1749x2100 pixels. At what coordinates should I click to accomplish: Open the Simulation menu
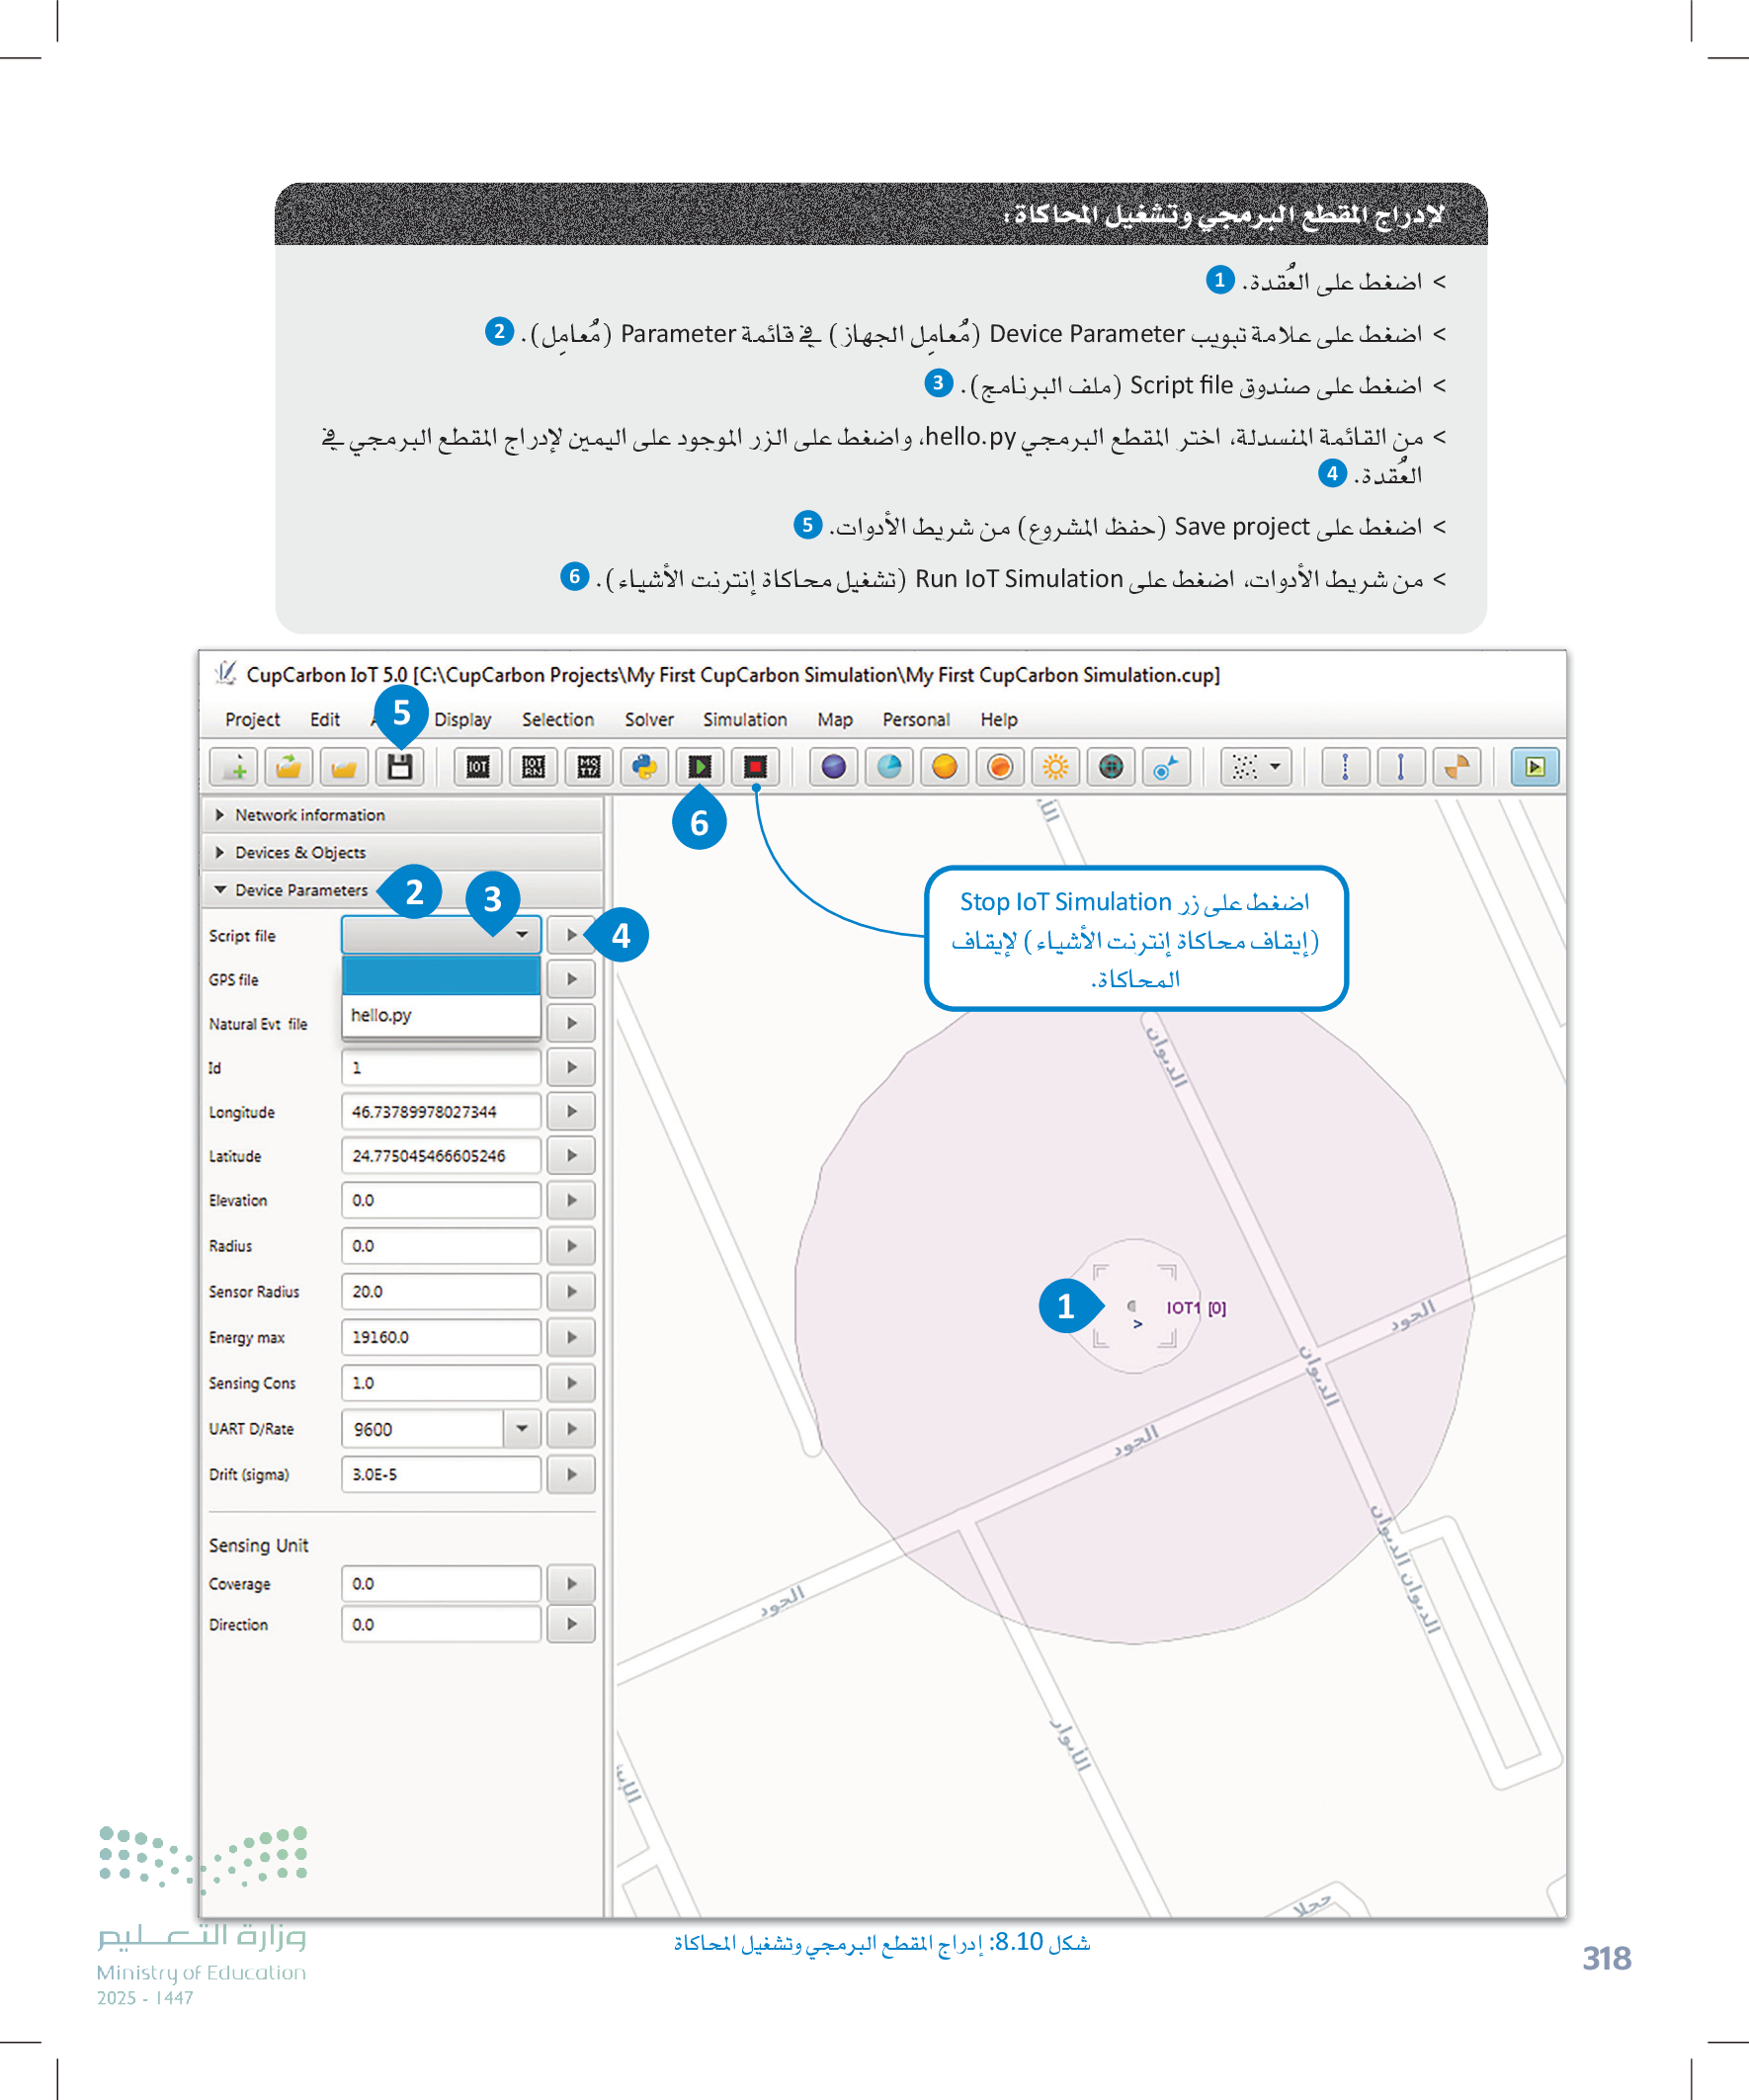coord(744,719)
